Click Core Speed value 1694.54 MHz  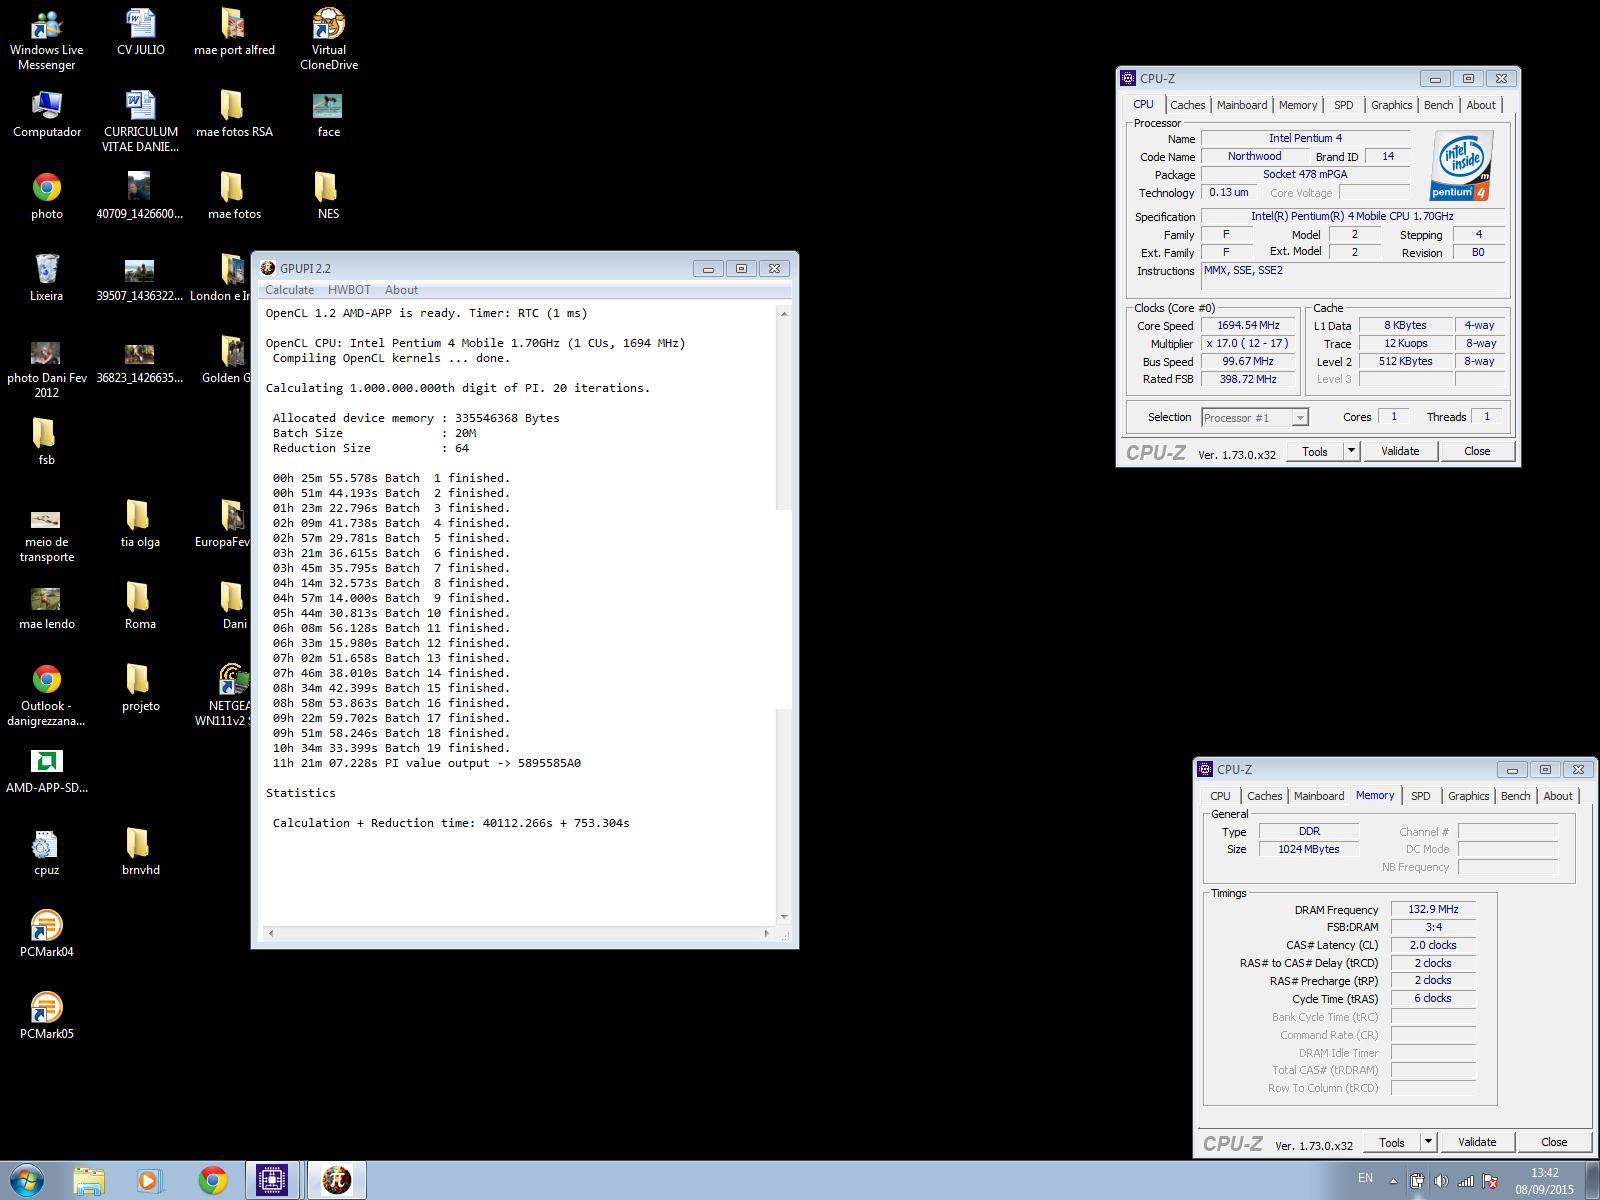pos(1248,326)
